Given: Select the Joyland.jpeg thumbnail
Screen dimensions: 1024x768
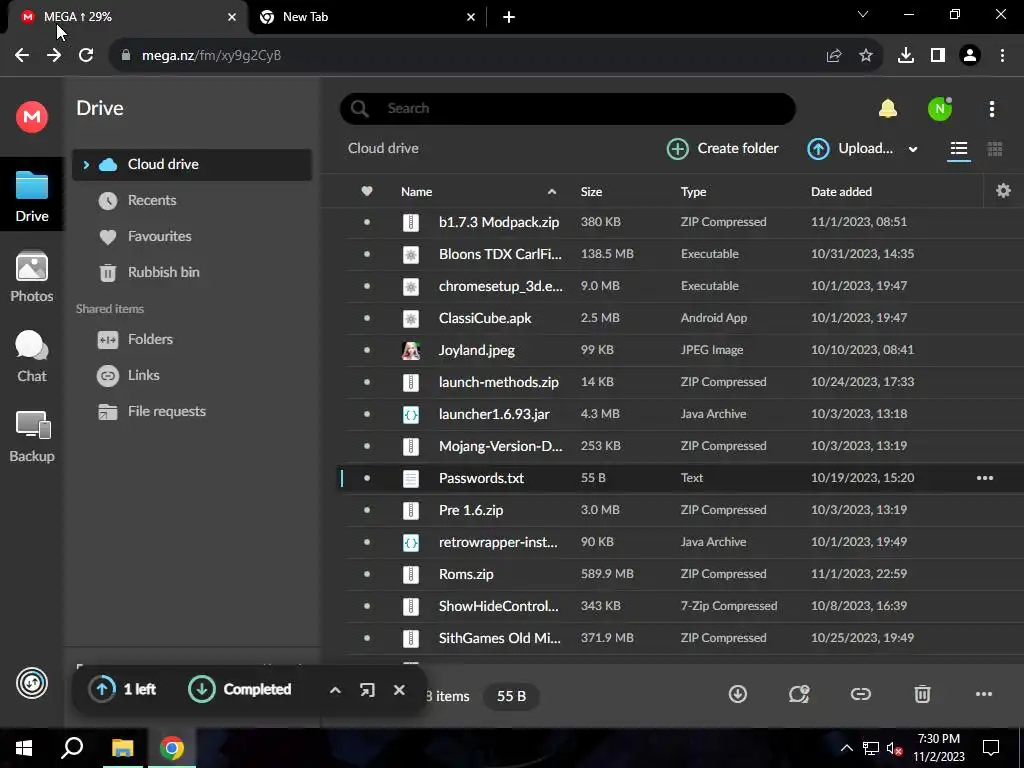Looking at the screenshot, I should click(x=411, y=350).
